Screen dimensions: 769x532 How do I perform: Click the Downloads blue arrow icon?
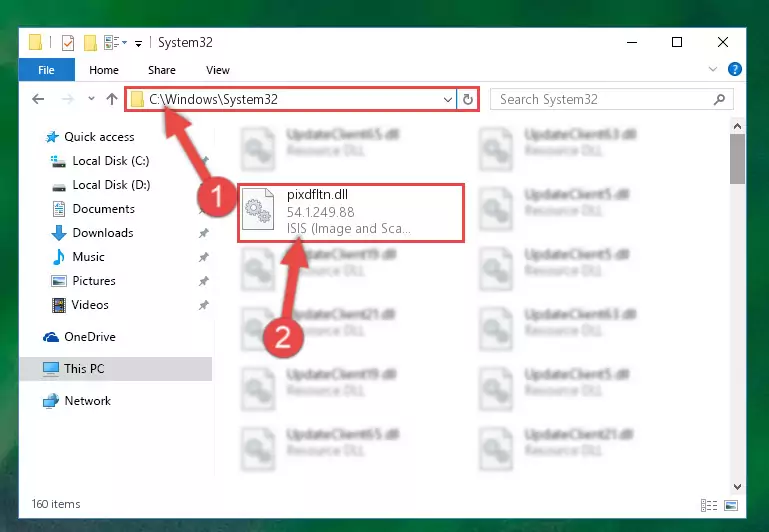[59, 233]
